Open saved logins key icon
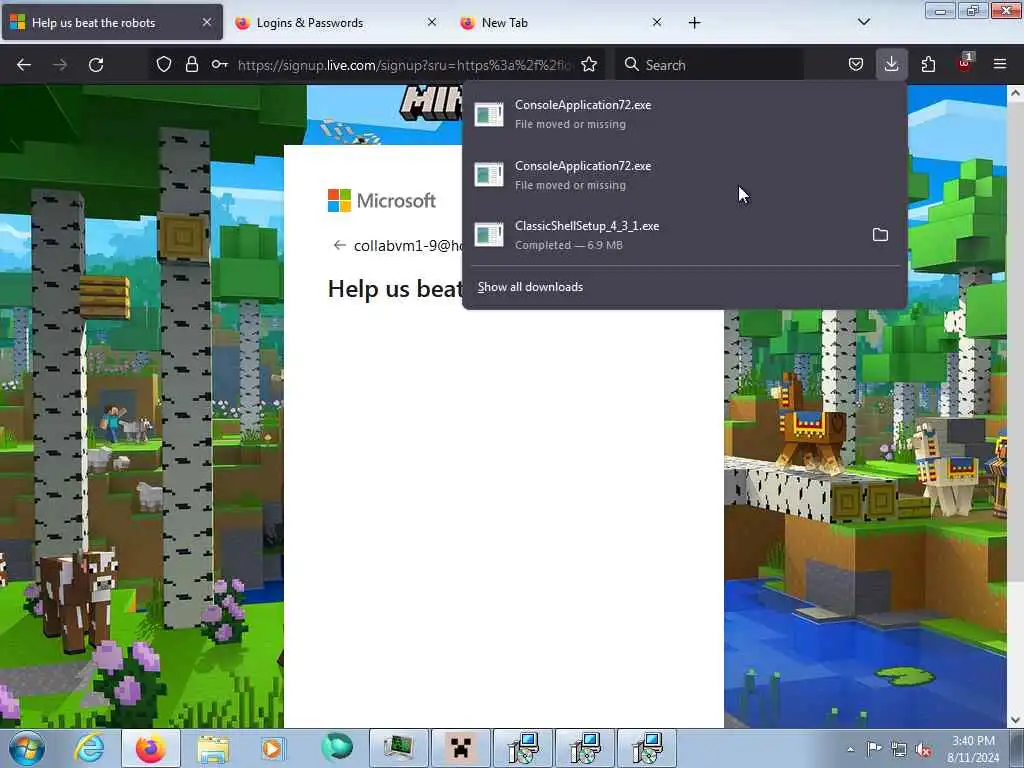Image resolution: width=1024 pixels, height=768 pixels. click(x=219, y=64)
